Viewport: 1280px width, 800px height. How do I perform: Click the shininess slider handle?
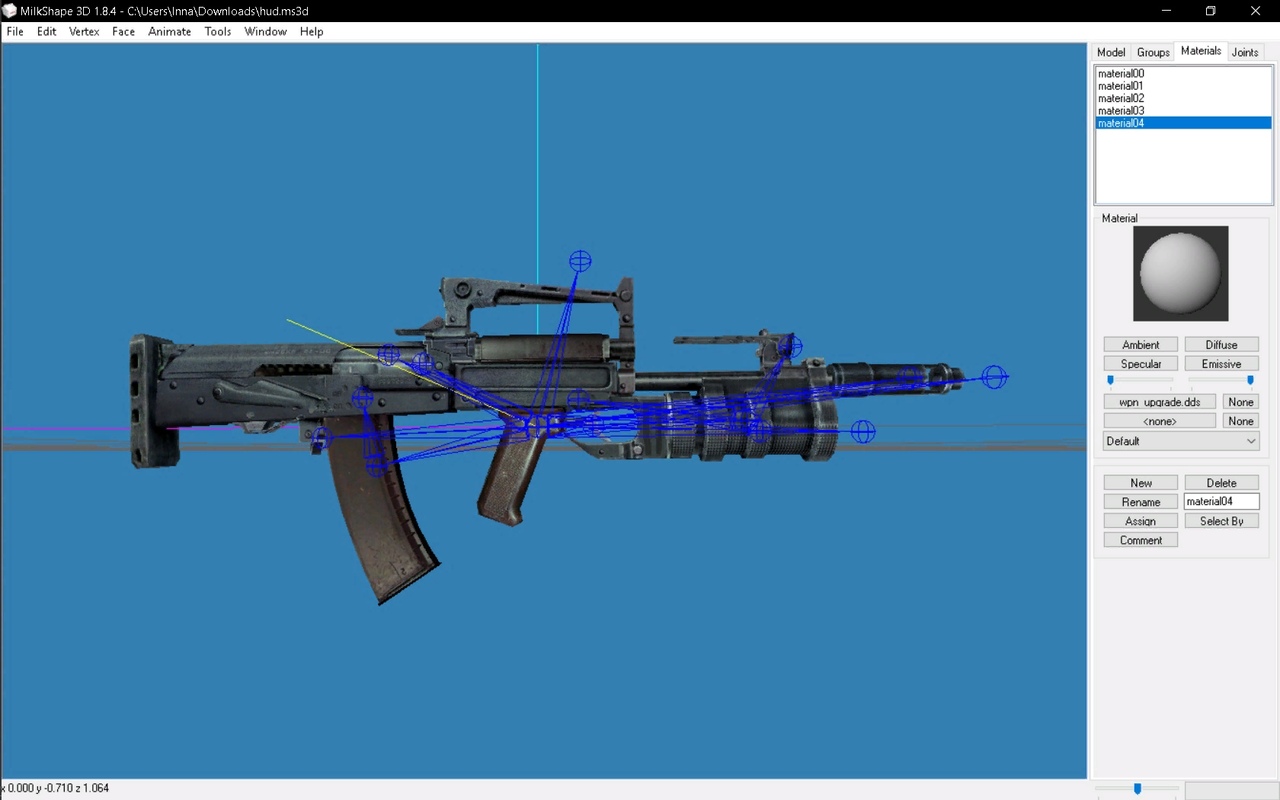(x=1110, y=380)
